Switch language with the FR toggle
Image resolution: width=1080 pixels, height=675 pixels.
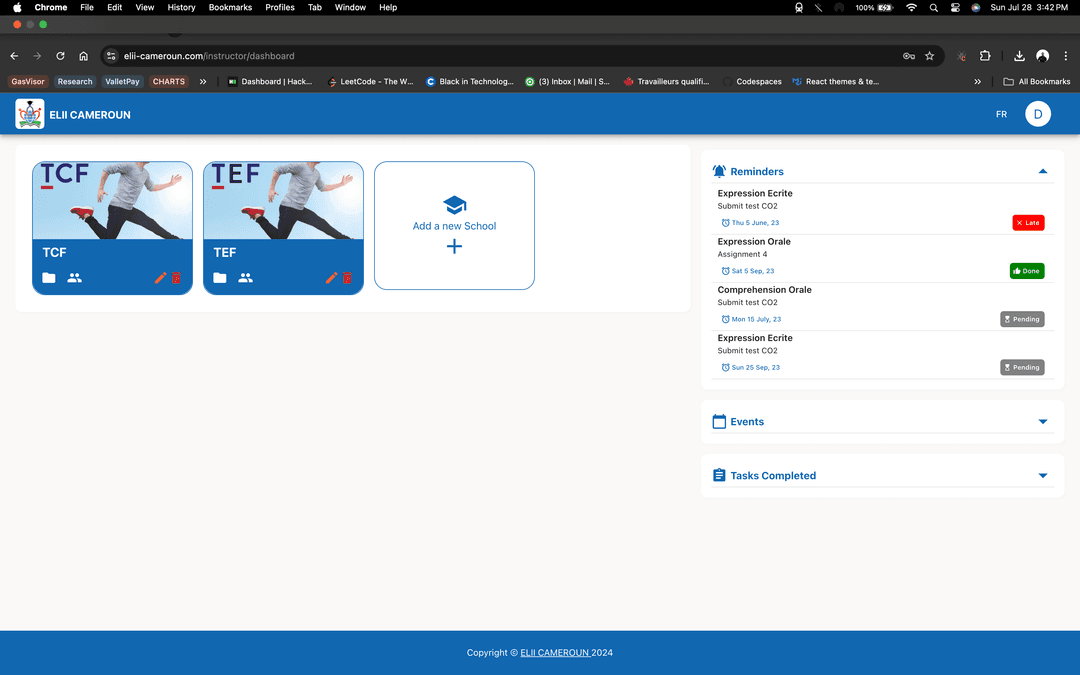1001,115
